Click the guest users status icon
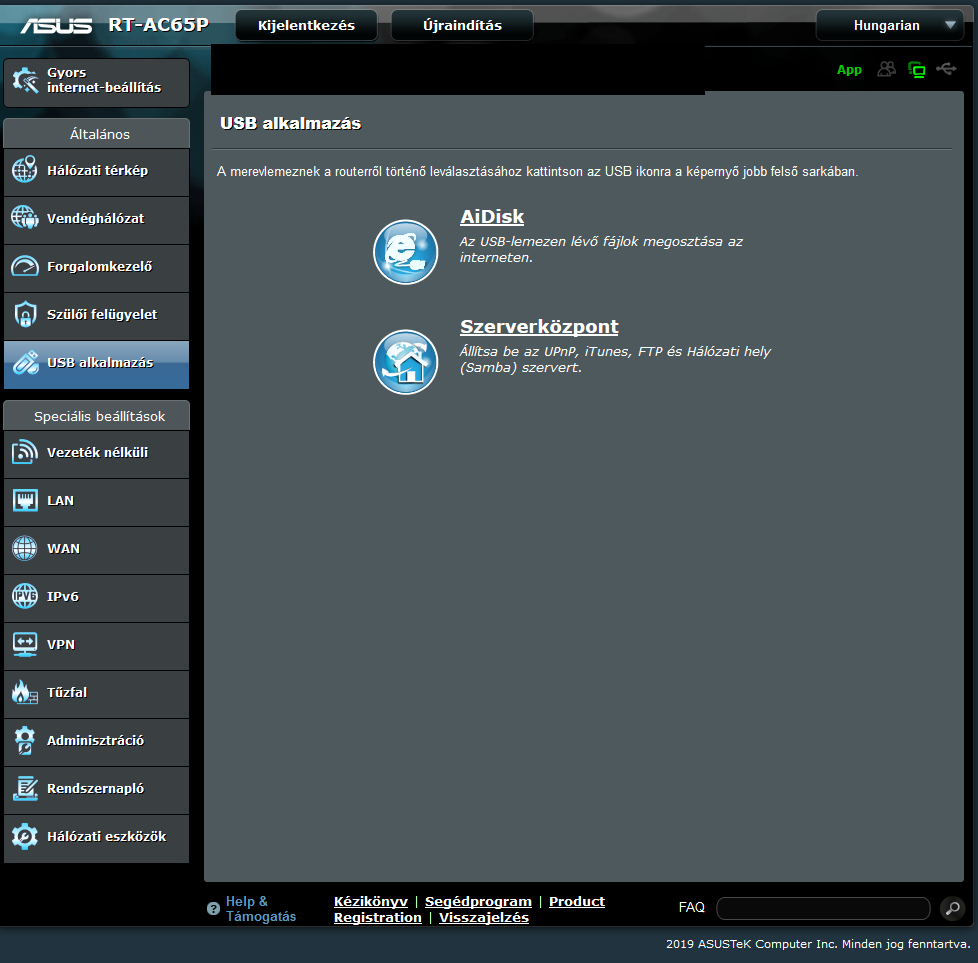The height and width of the screenshot is (963, 978). tap(886, 69)
